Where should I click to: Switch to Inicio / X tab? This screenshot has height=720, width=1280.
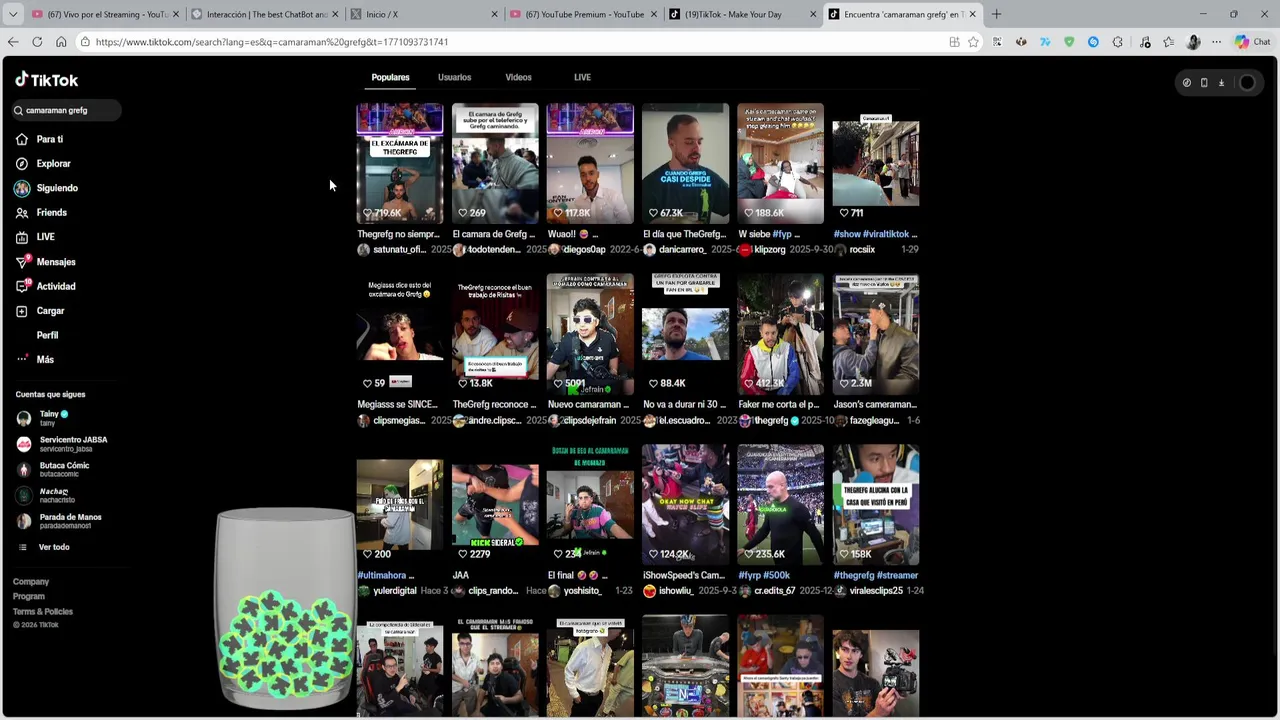click(x=425, y=14)
